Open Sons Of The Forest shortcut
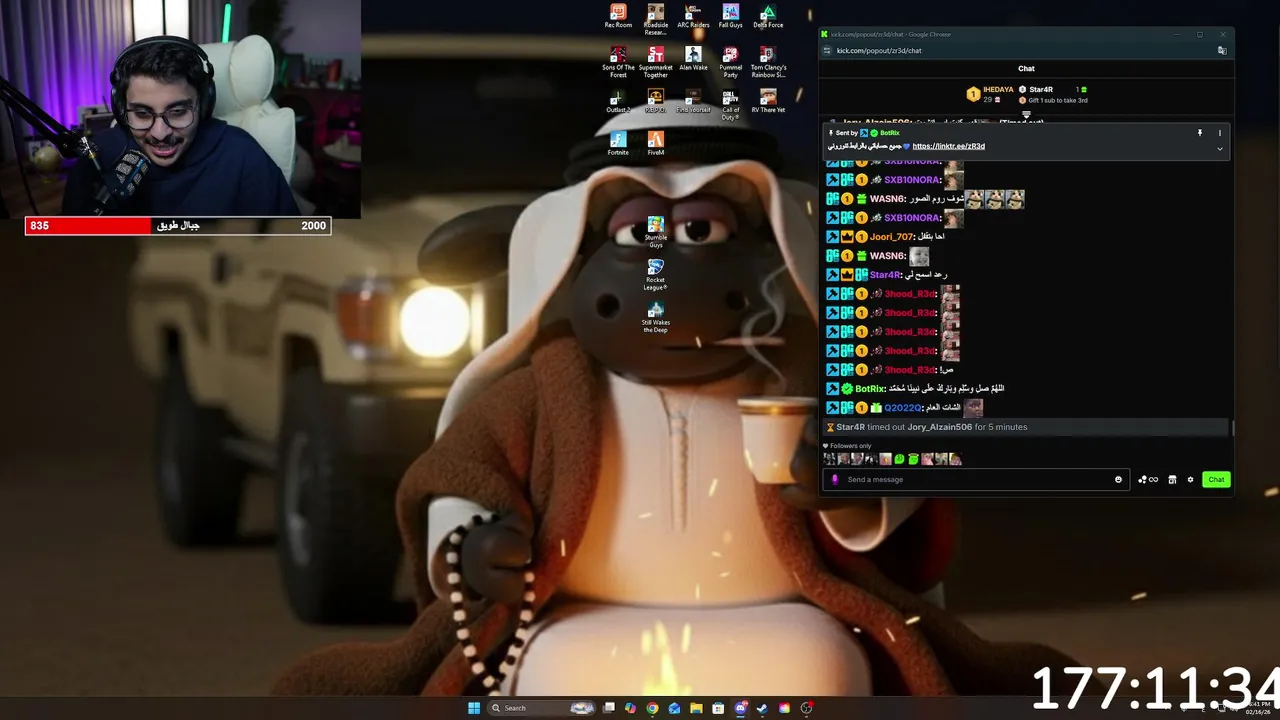Screen dimensions: 1280x720 coord(618,61)
